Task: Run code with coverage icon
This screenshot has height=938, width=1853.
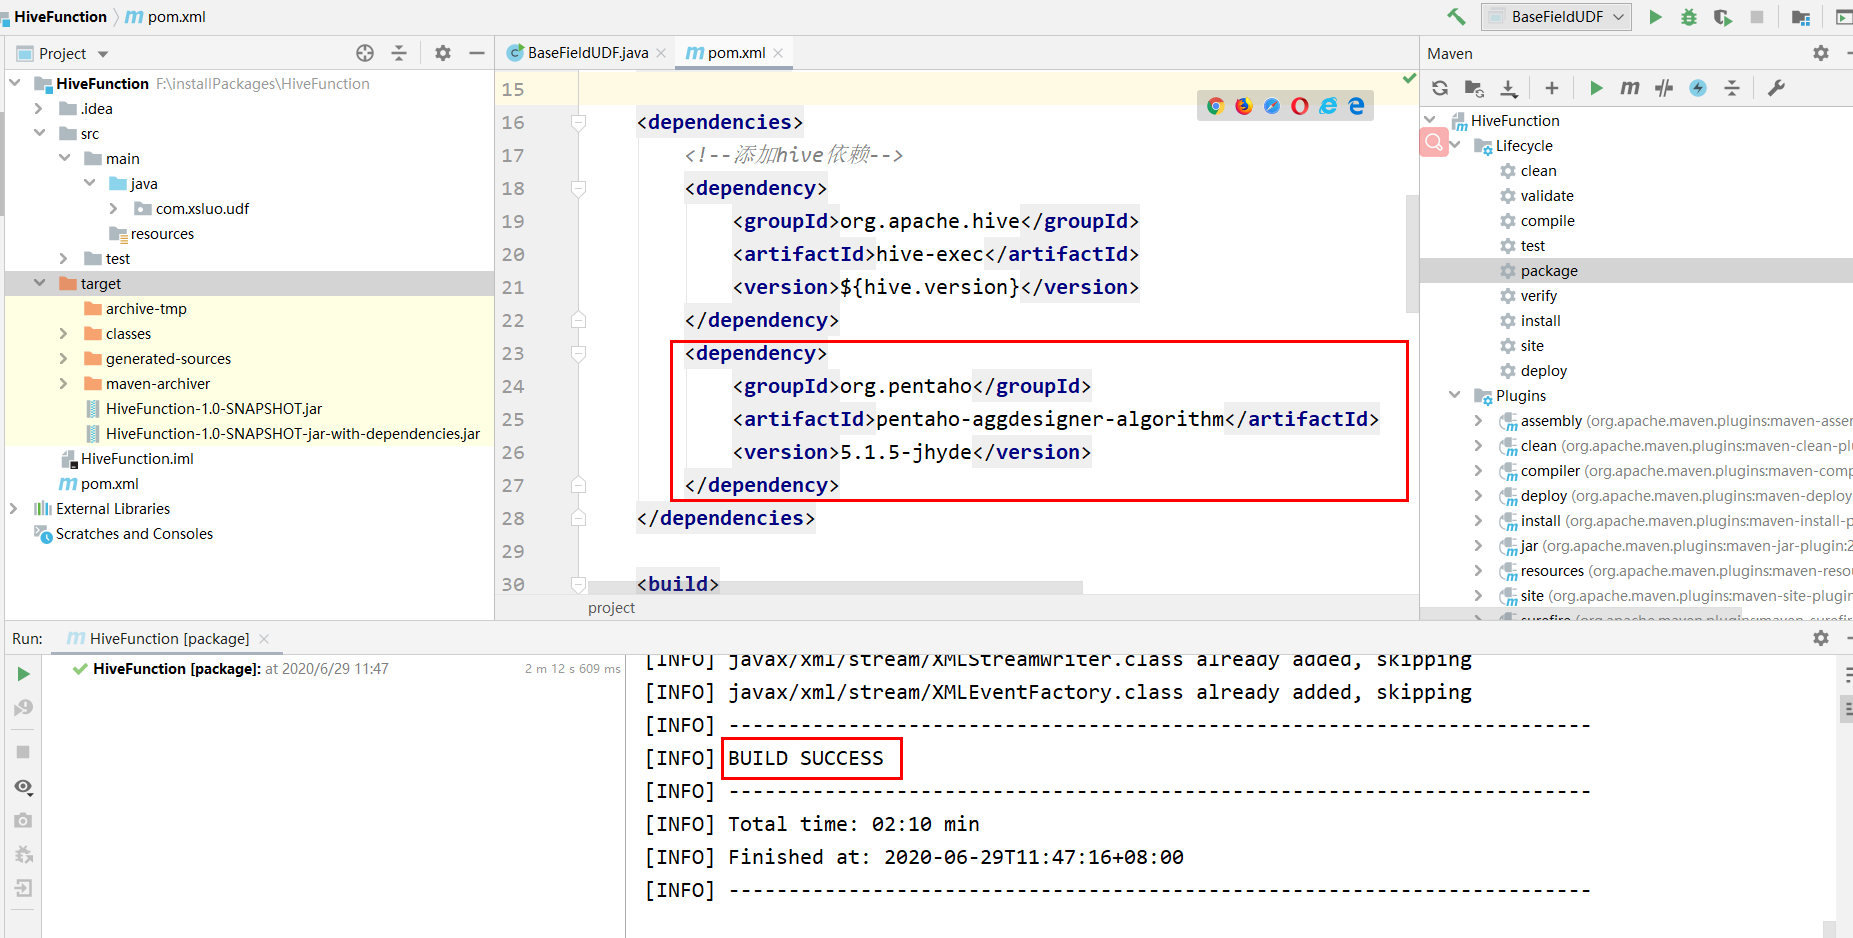Action: point(1723,16)
